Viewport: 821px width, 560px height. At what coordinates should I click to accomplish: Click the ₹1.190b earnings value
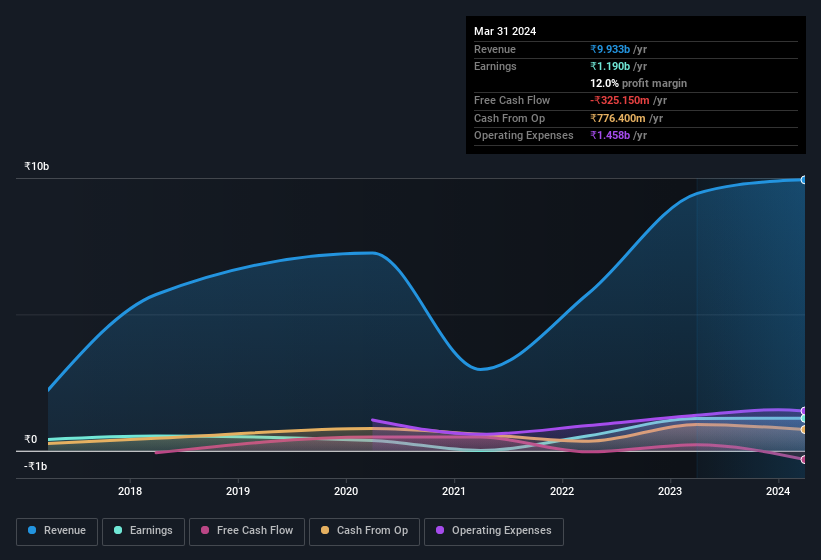610,66
